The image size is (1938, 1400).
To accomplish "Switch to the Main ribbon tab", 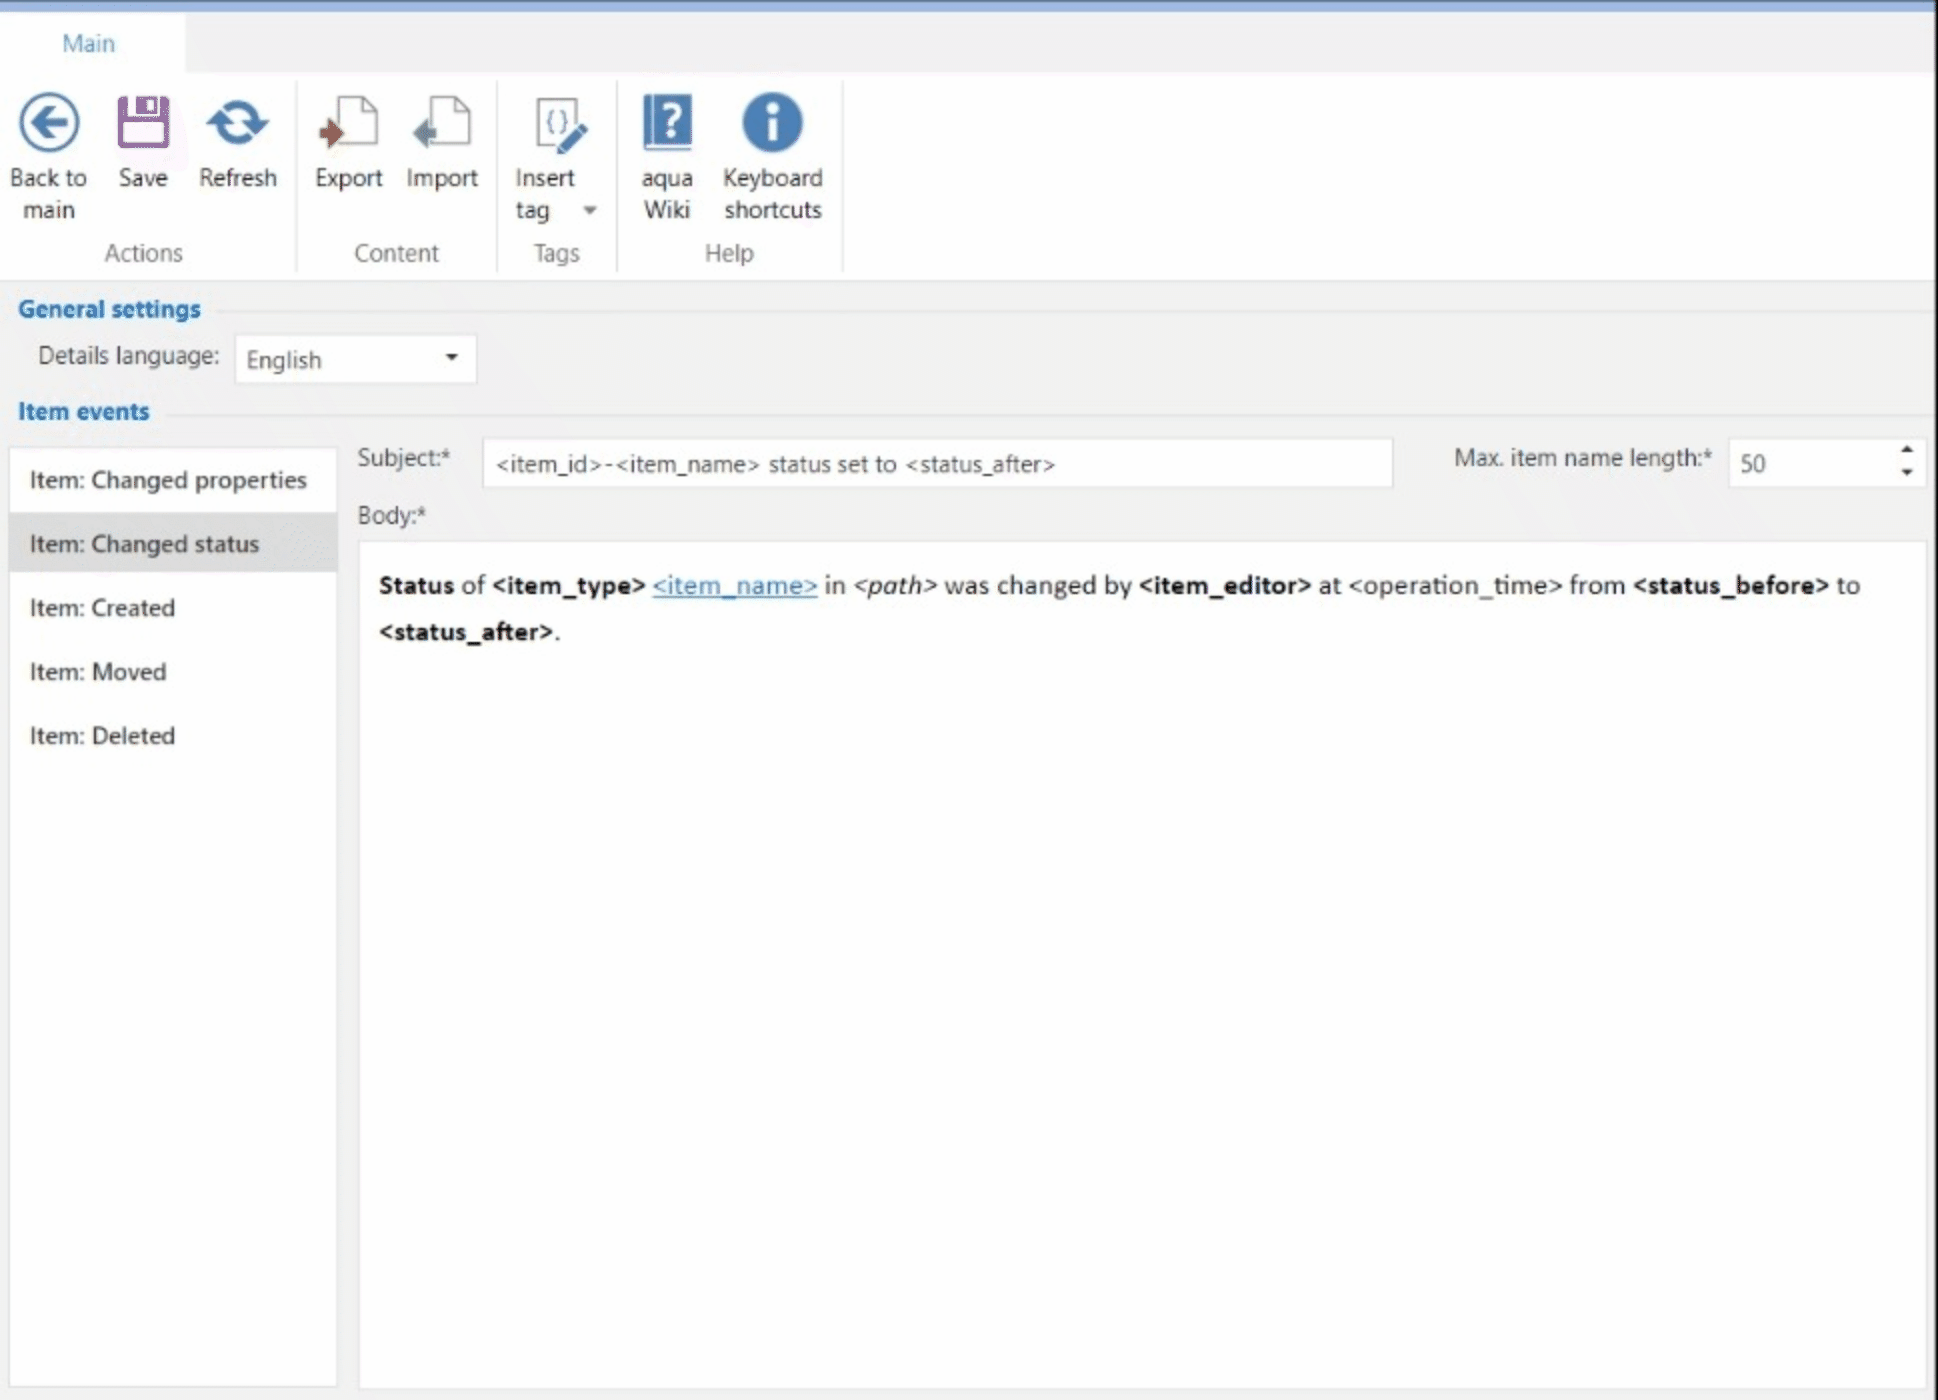I will (88, 44).
